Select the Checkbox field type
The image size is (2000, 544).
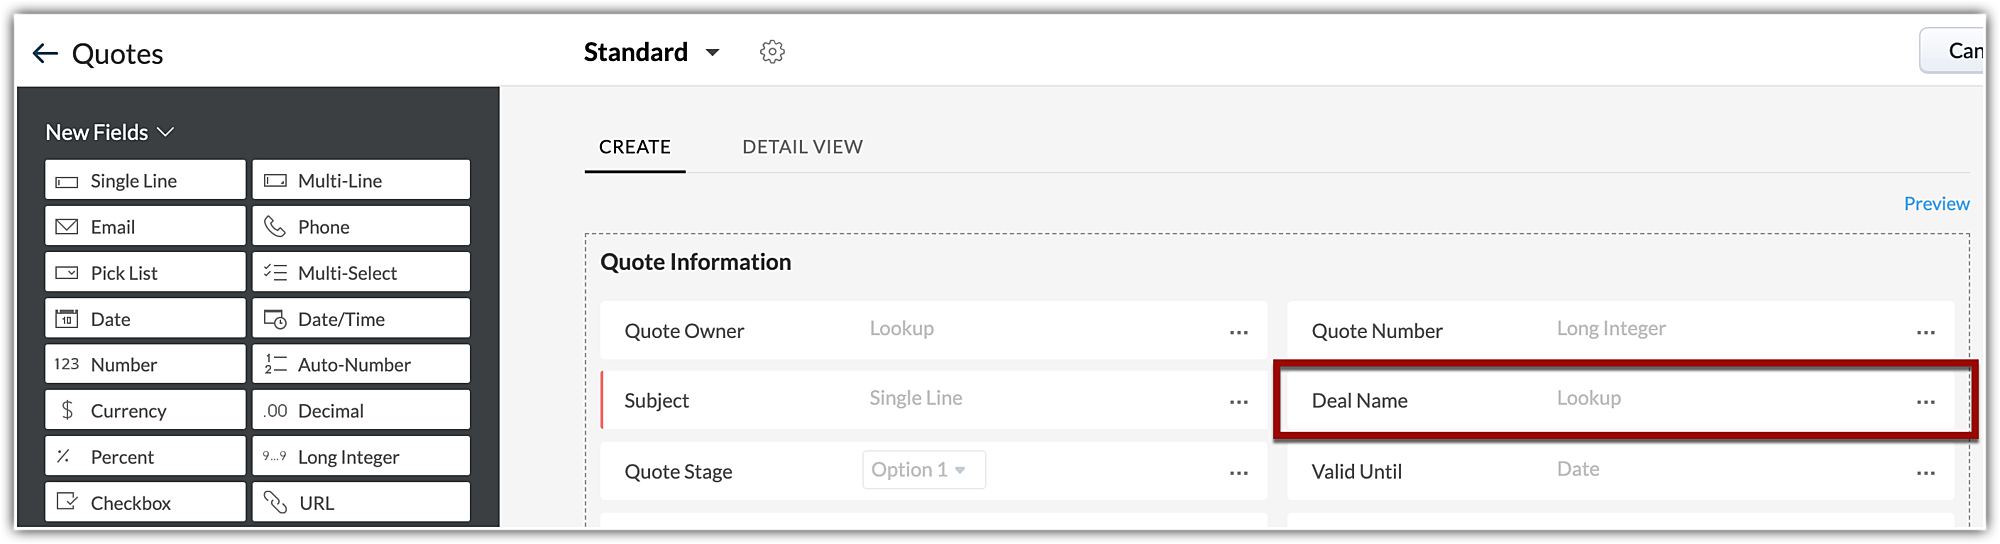pos(145,503)
